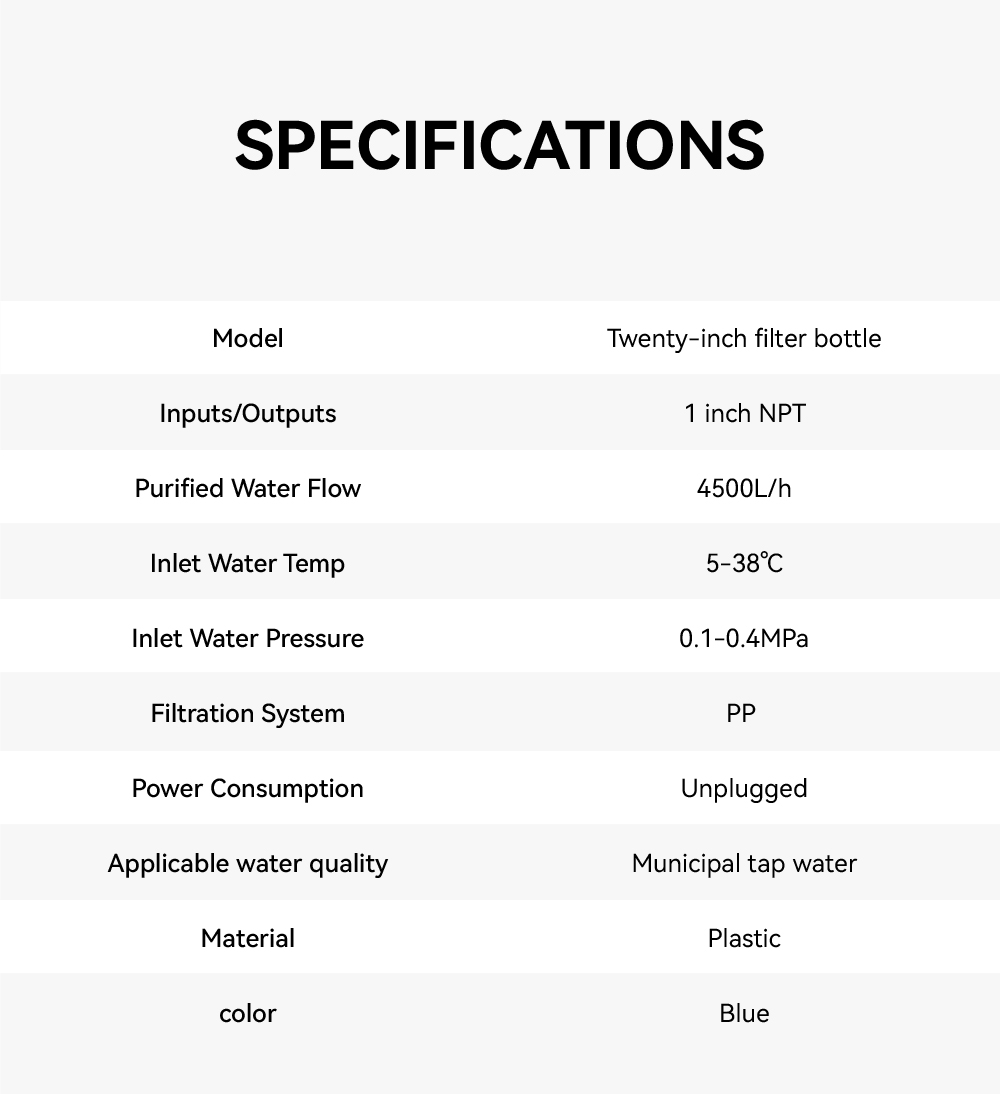1000x1094 pixels.
Task: Select the 0.1-0.4MPa pressure value
Action: point(744,638)
